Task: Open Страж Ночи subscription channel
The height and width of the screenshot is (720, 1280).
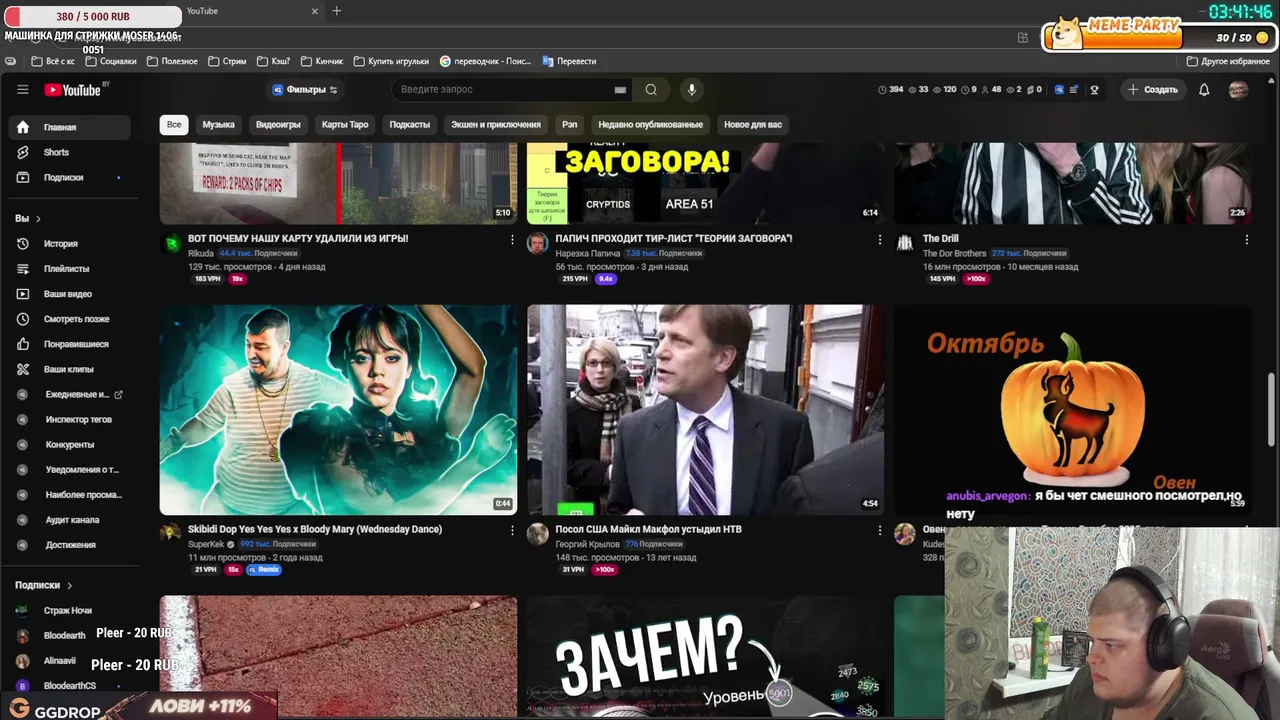Action: click(x=68, y=610)
